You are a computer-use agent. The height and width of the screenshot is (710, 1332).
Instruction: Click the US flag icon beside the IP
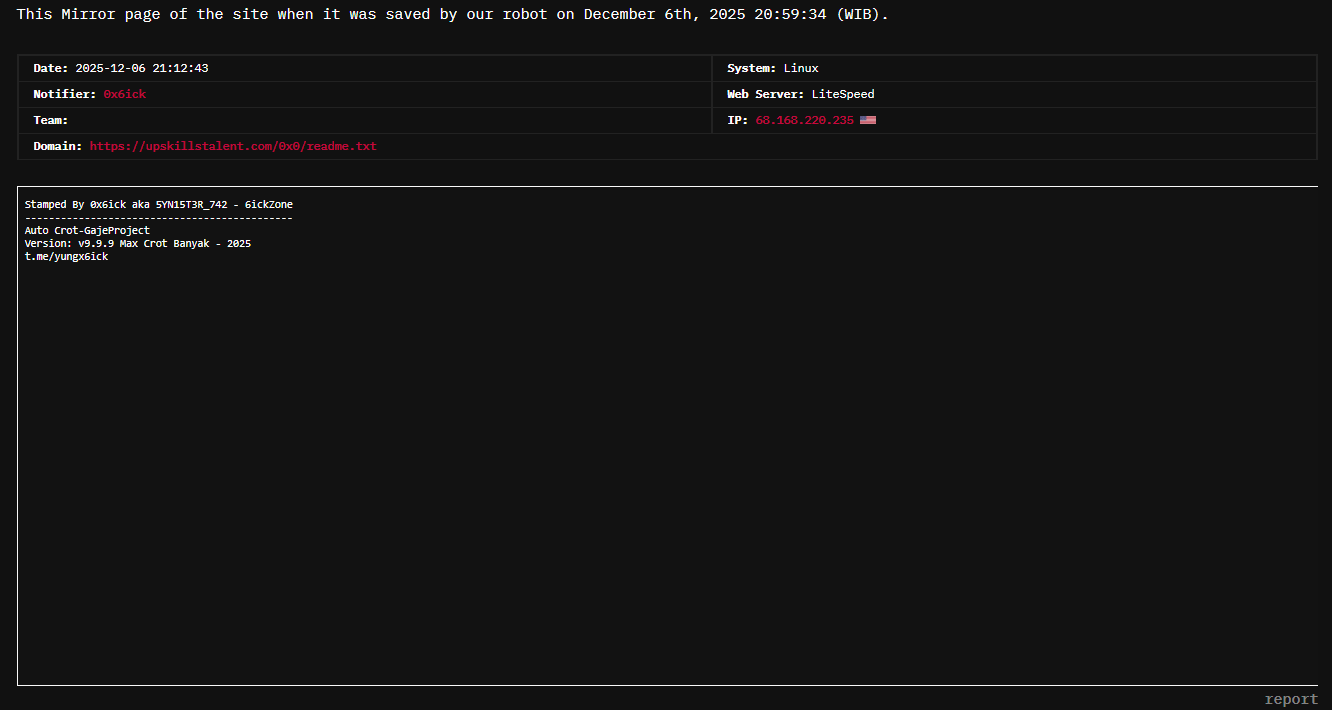pyautogui.click(x=867, y=121)
